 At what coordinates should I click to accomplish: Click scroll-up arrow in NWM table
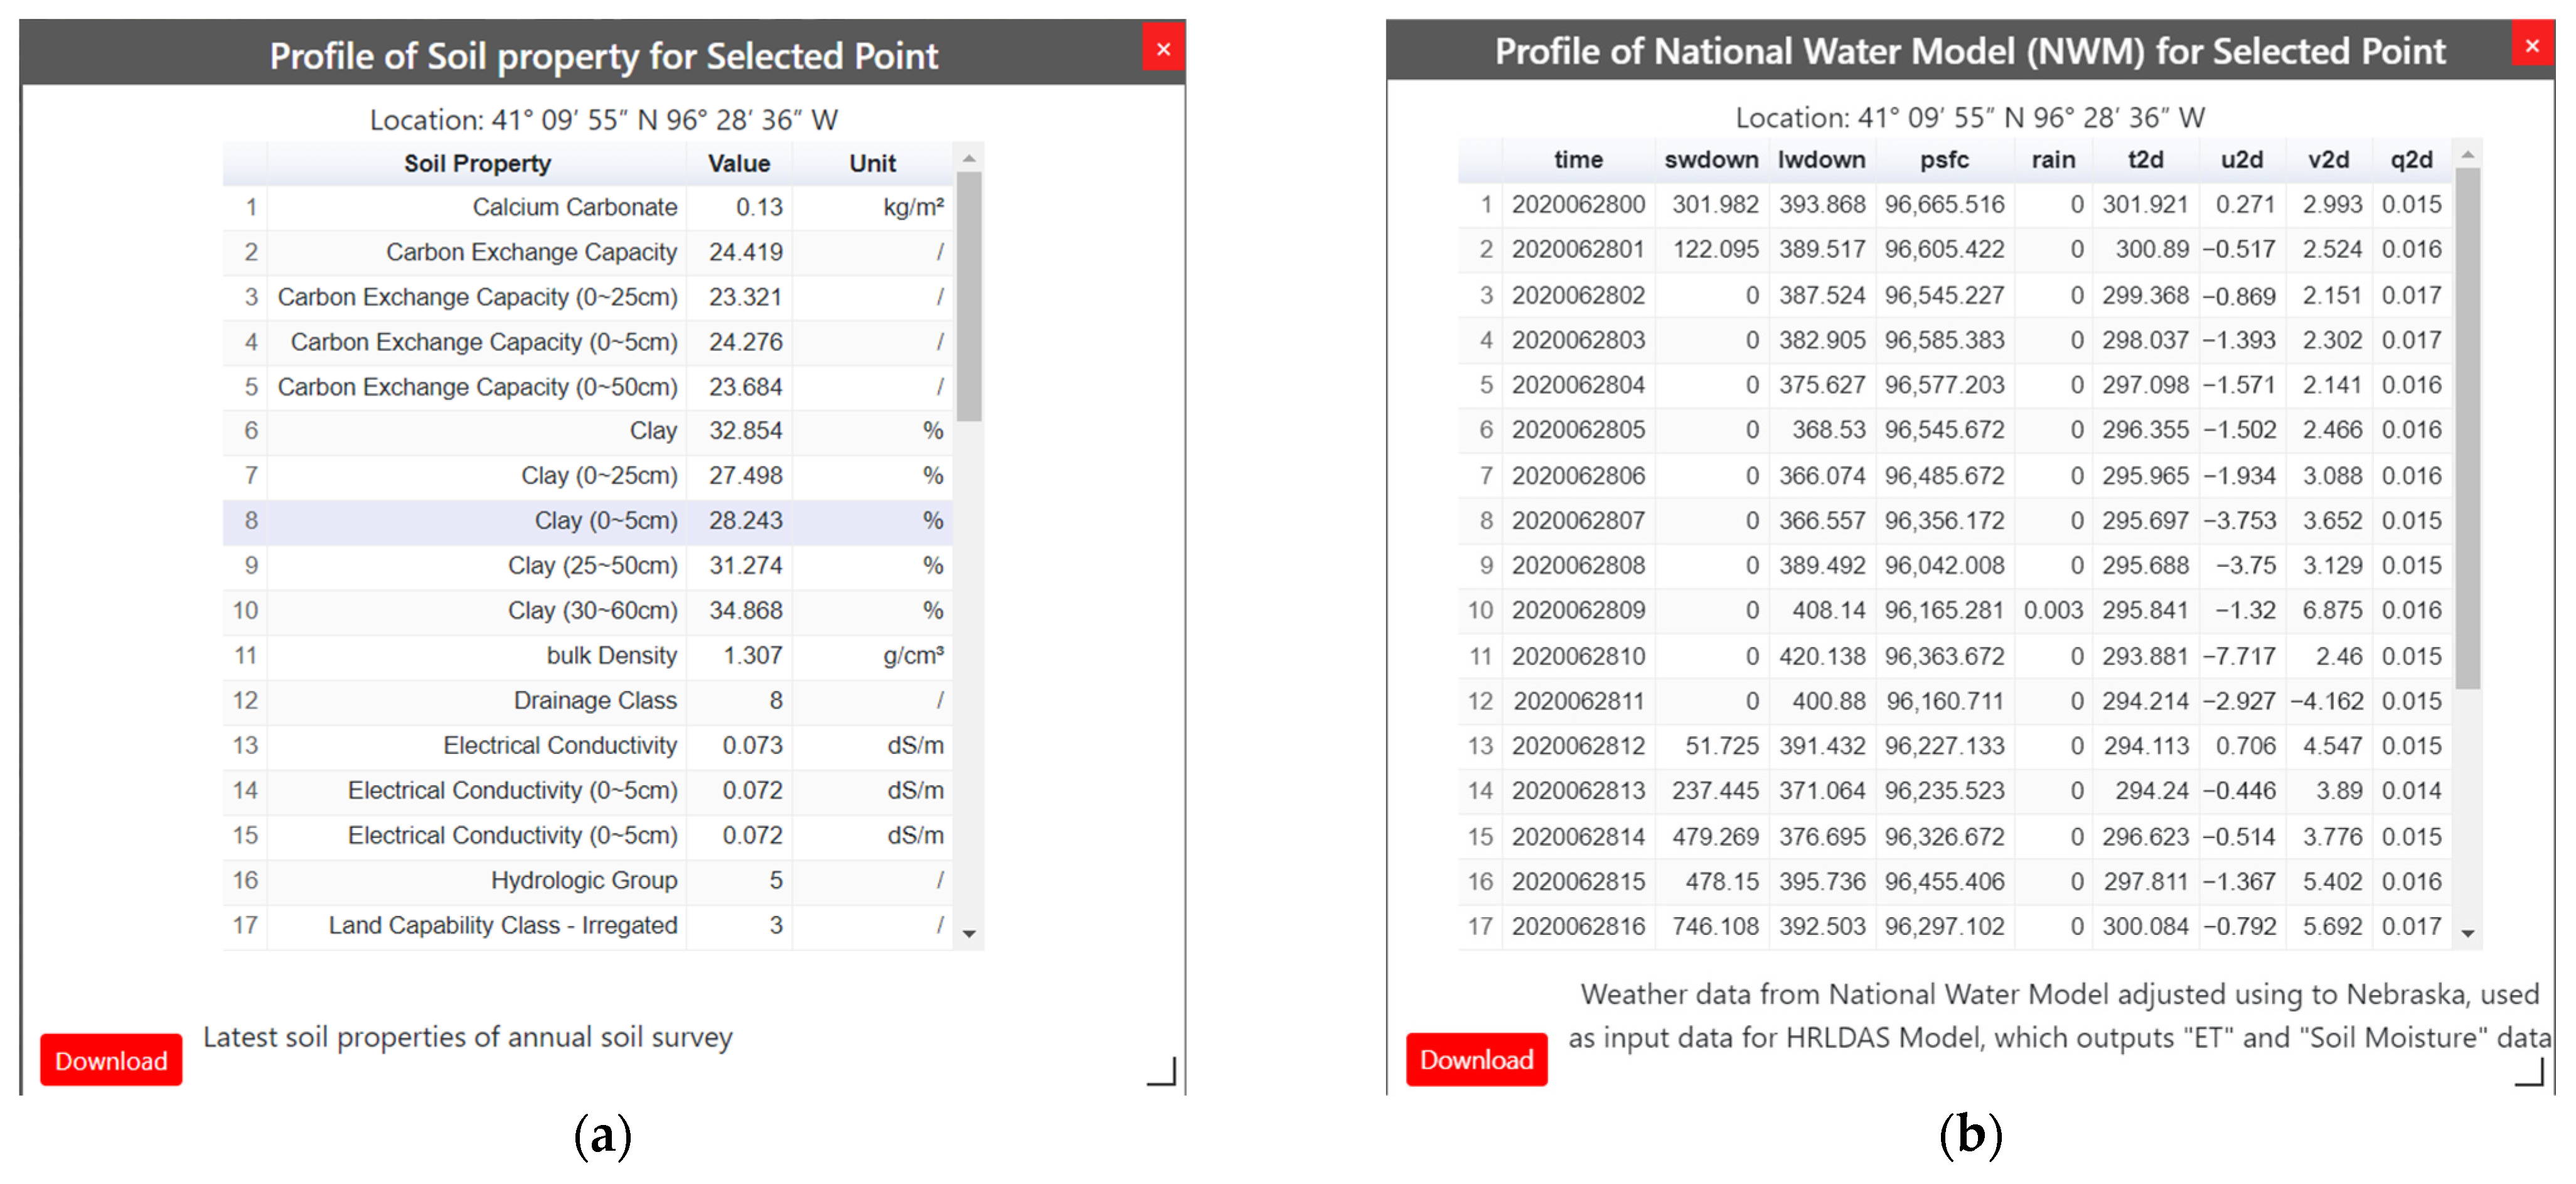click(2467, 155)
